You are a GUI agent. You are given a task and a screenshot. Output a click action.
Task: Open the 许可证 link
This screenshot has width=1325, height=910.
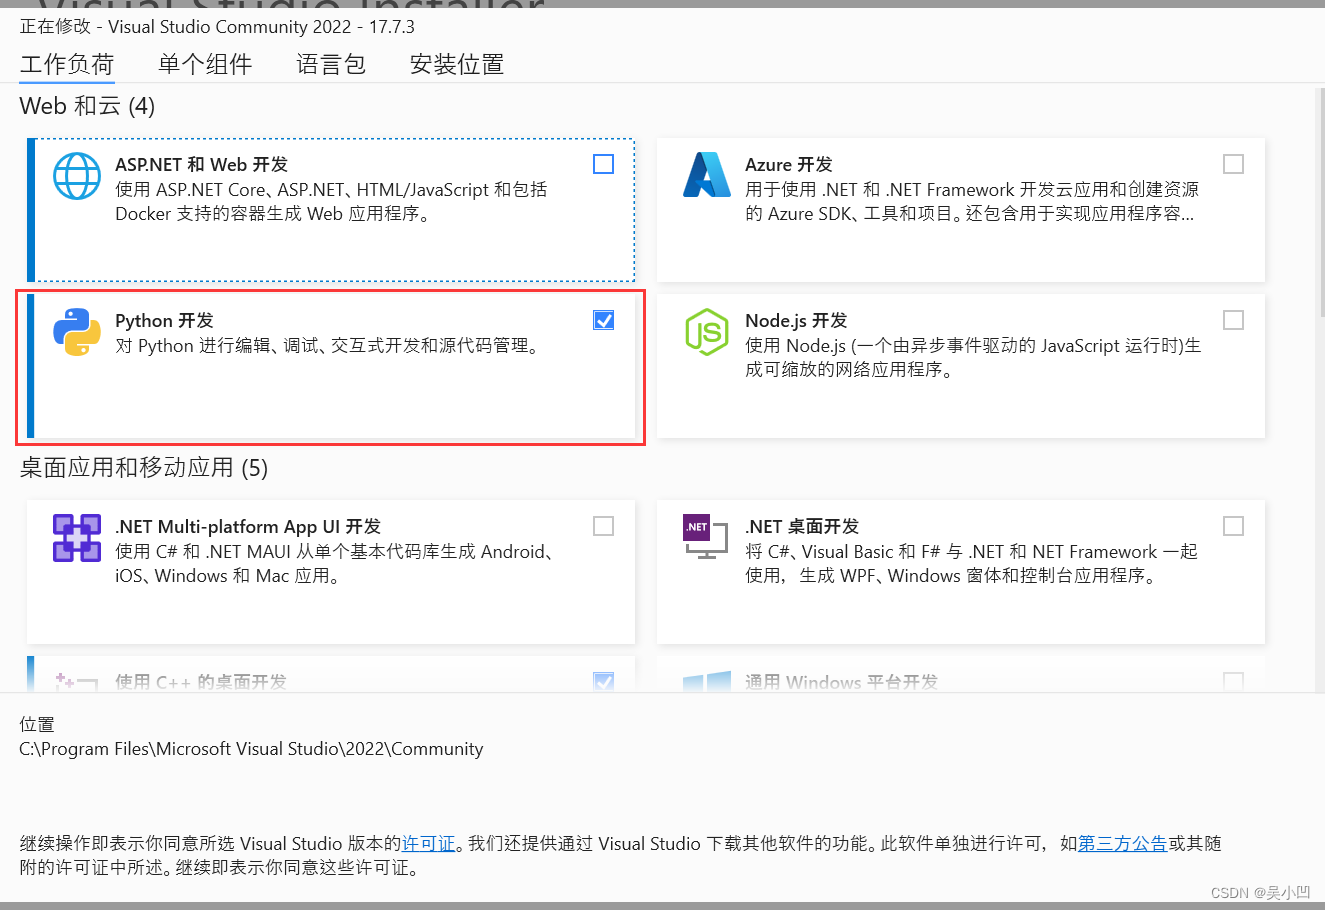coord(428,844)
